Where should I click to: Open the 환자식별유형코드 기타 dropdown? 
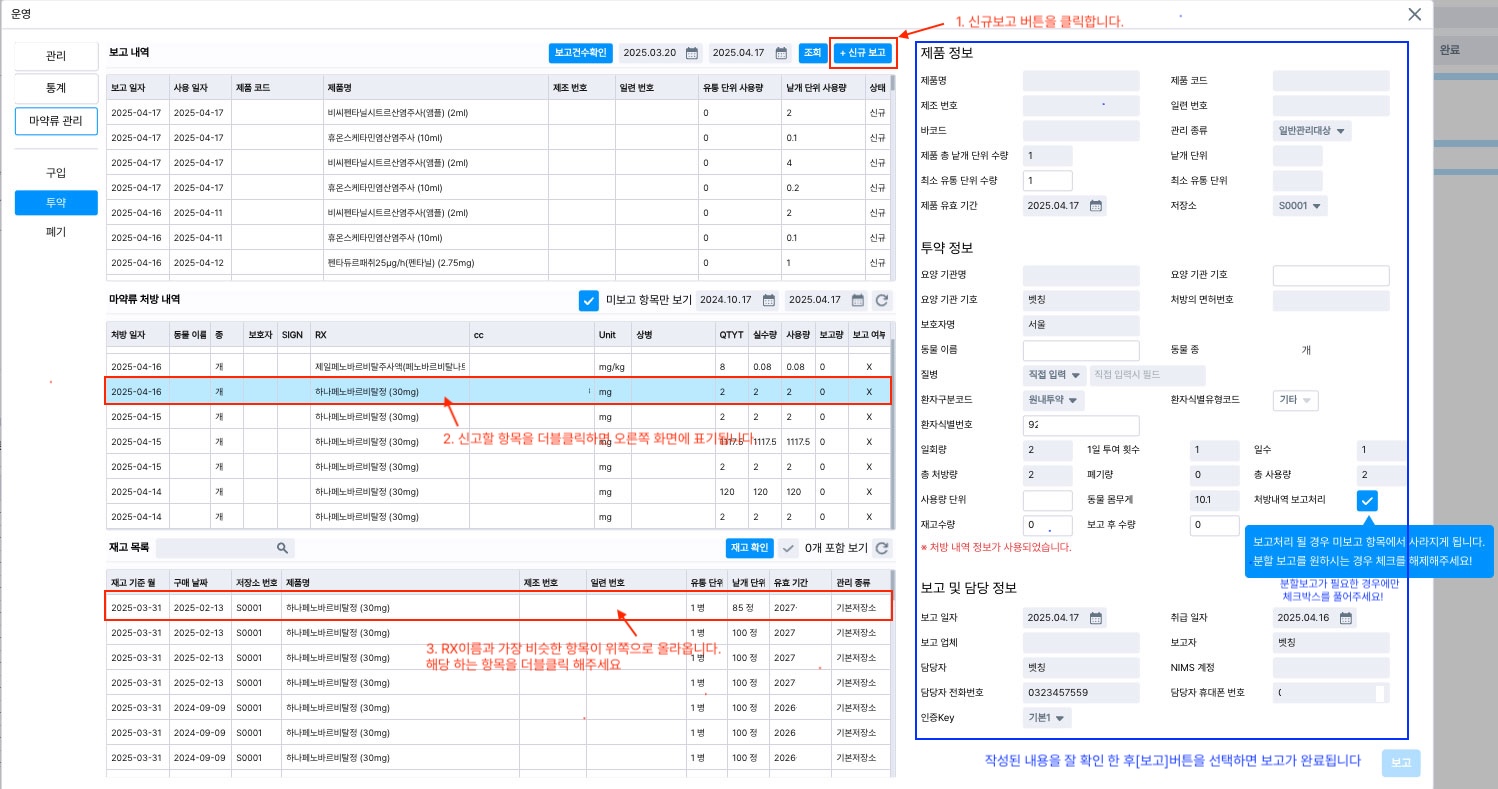1296,400
